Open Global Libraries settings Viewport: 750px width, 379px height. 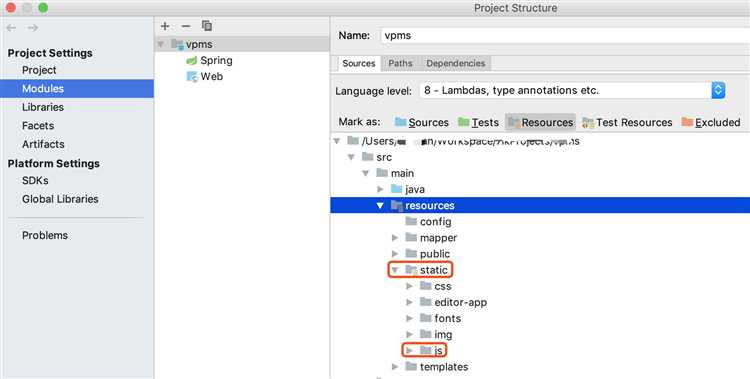60,199
